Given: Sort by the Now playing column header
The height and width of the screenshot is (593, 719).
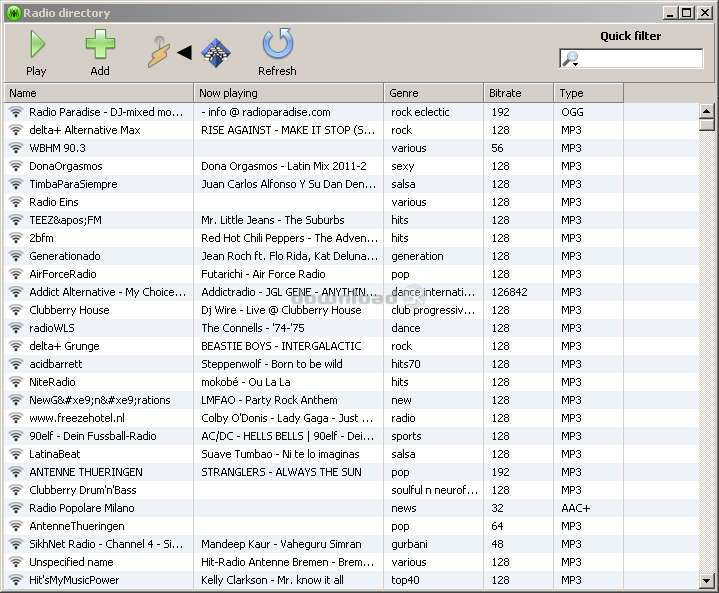Looking at the screenshot, I should 288,93.
